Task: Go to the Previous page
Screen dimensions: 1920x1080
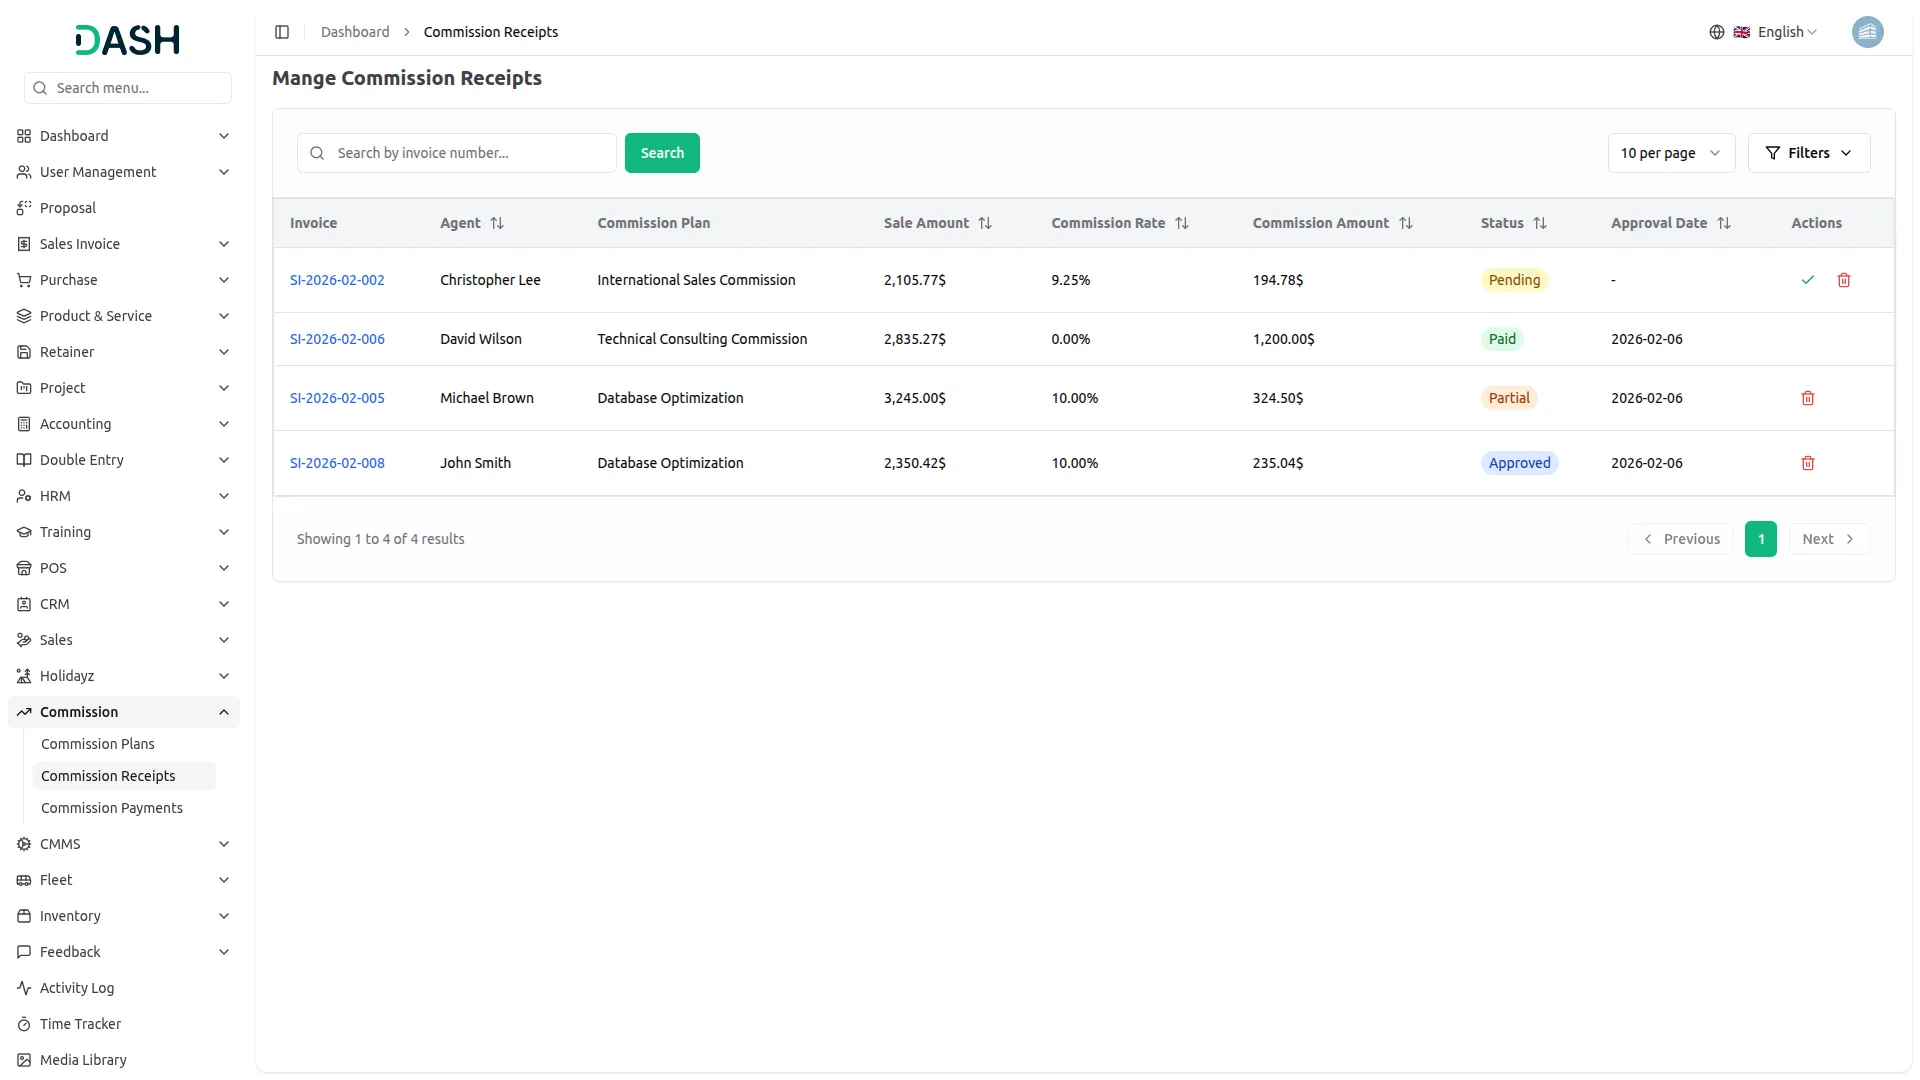Action: [x=1680, y=539]
